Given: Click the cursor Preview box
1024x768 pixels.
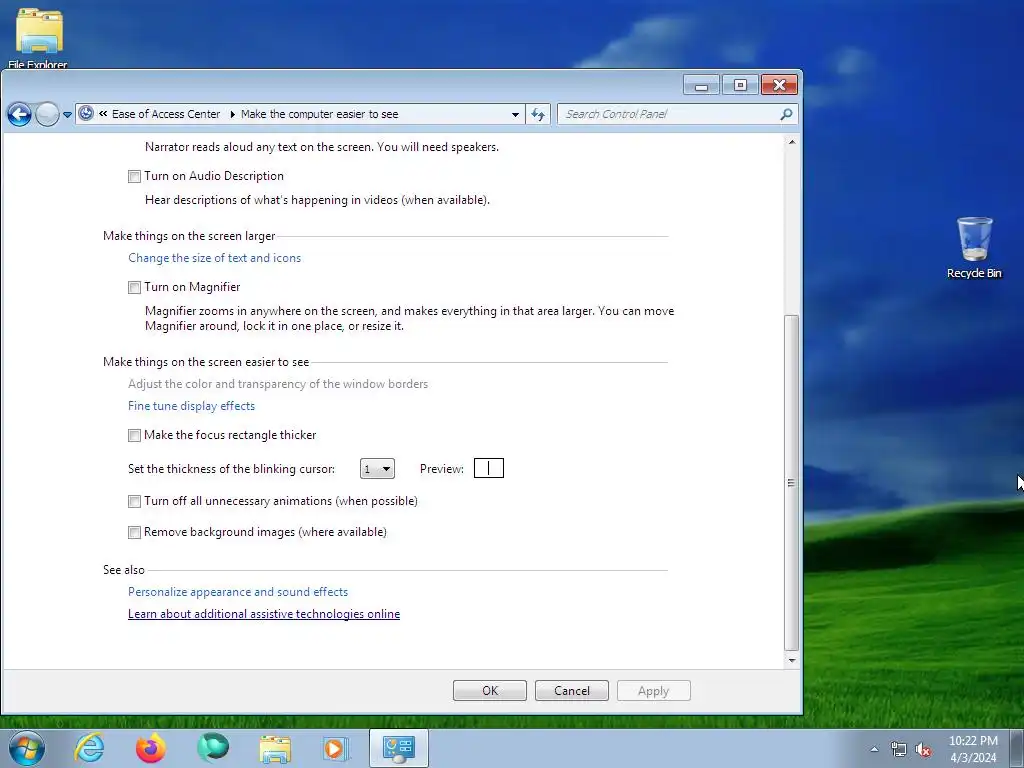Looking at the screenshot, I should coord(488,468).
